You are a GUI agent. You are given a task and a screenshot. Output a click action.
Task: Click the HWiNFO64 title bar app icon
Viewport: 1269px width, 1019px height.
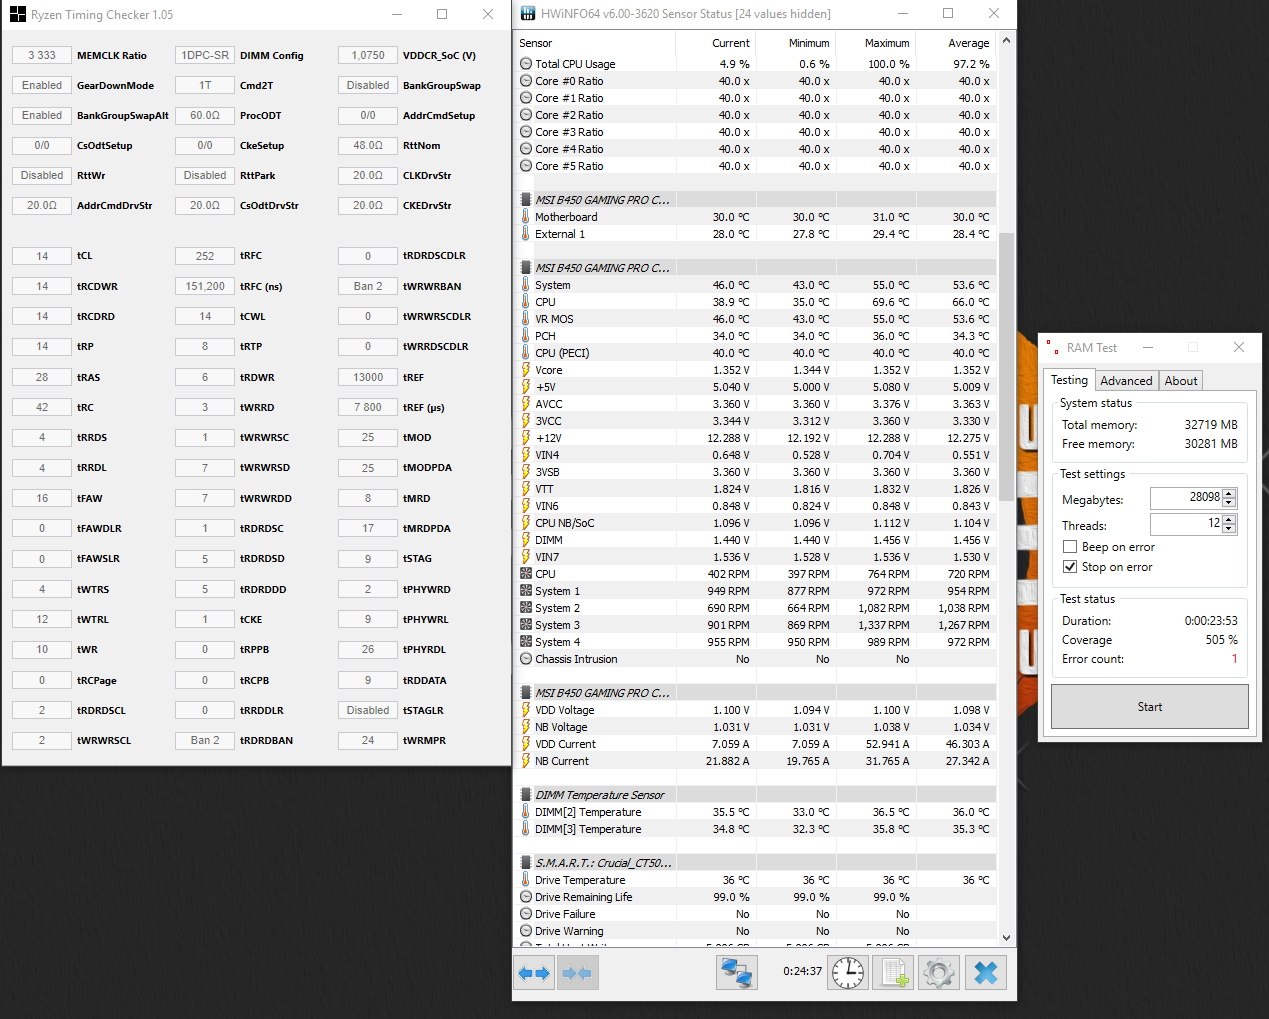(527, 14)
